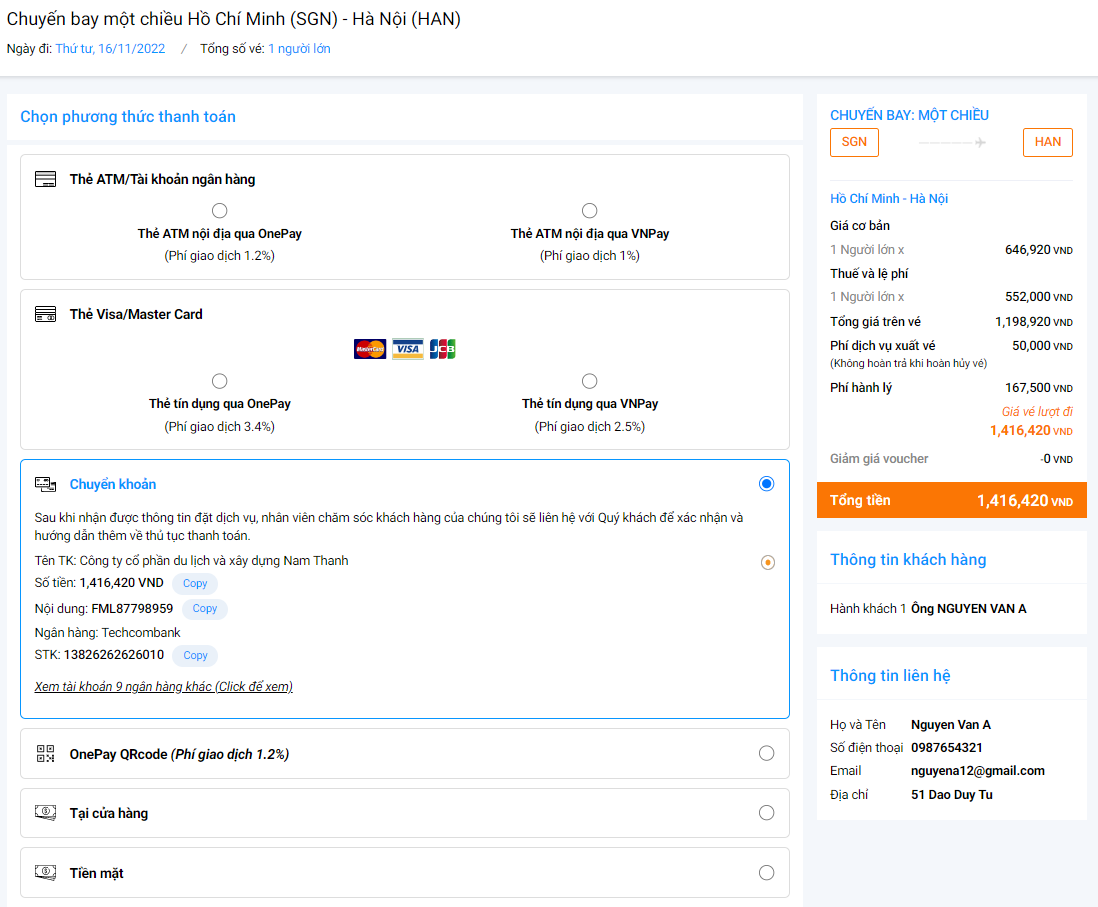Click the Chuyển khoản bank transfer icon
Screen dimensions: 1098x907
coord(45,484)
